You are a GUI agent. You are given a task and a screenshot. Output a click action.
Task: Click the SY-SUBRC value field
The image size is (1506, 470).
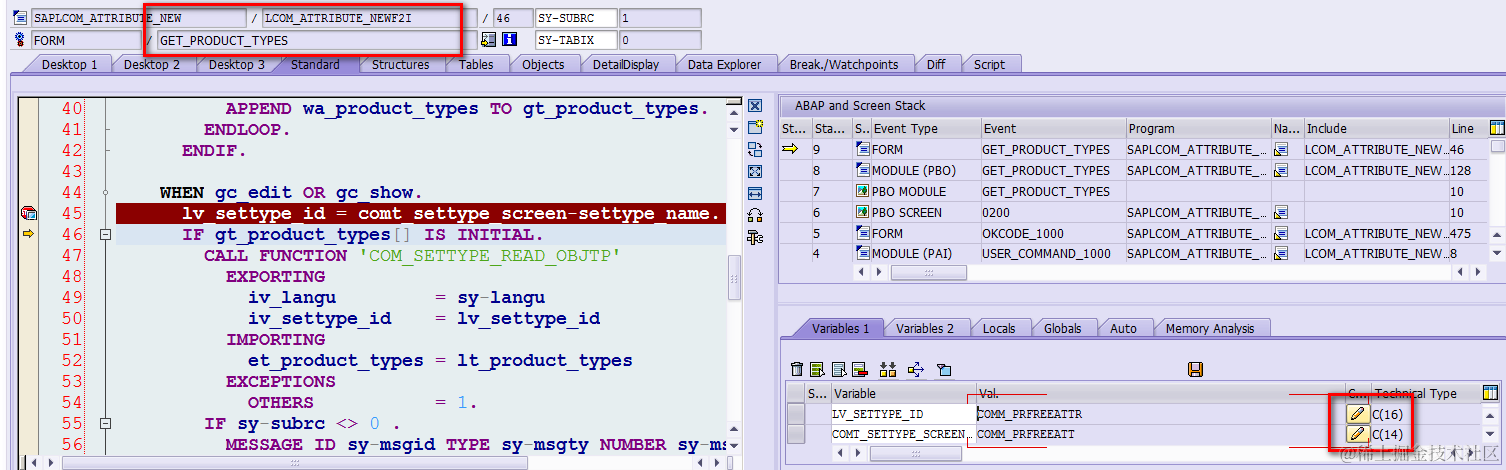(x=660, y=18)
